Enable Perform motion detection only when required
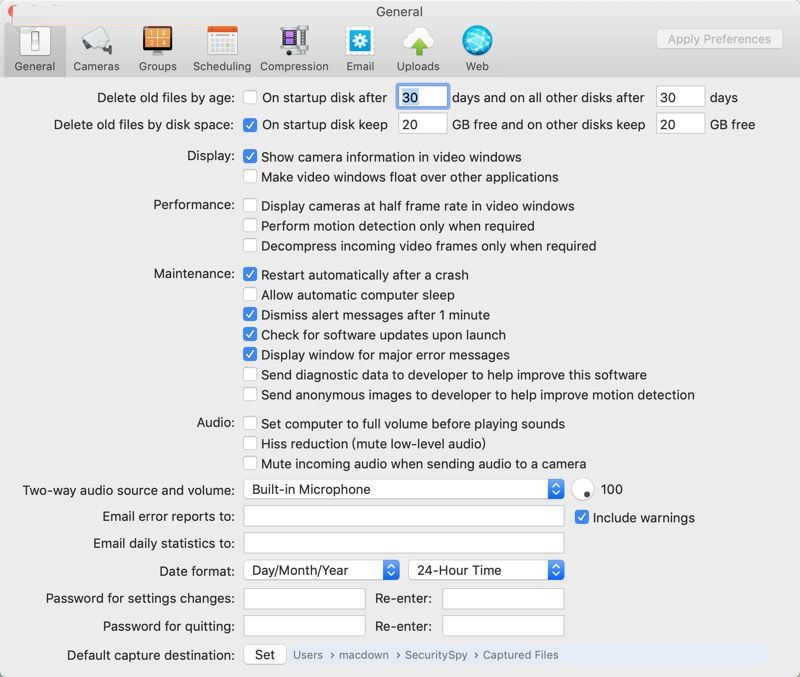800x677 pixels. coord(250,225)
